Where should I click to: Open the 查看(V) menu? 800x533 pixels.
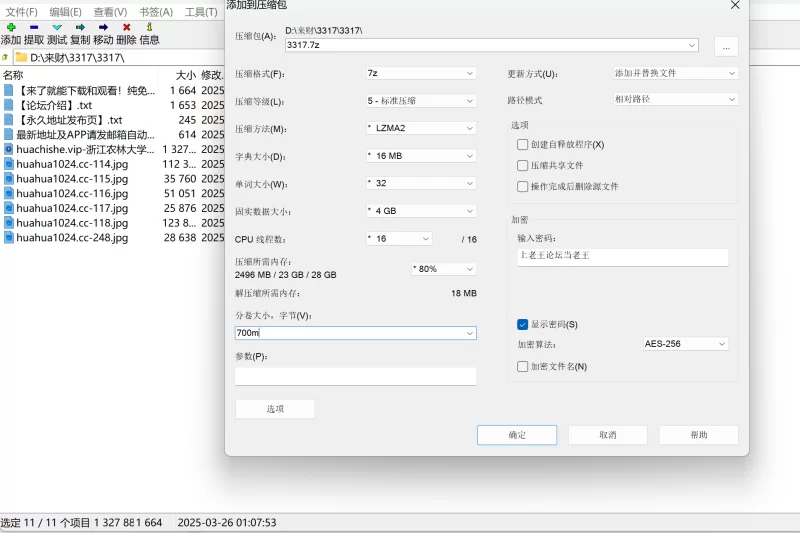point(110,12)
